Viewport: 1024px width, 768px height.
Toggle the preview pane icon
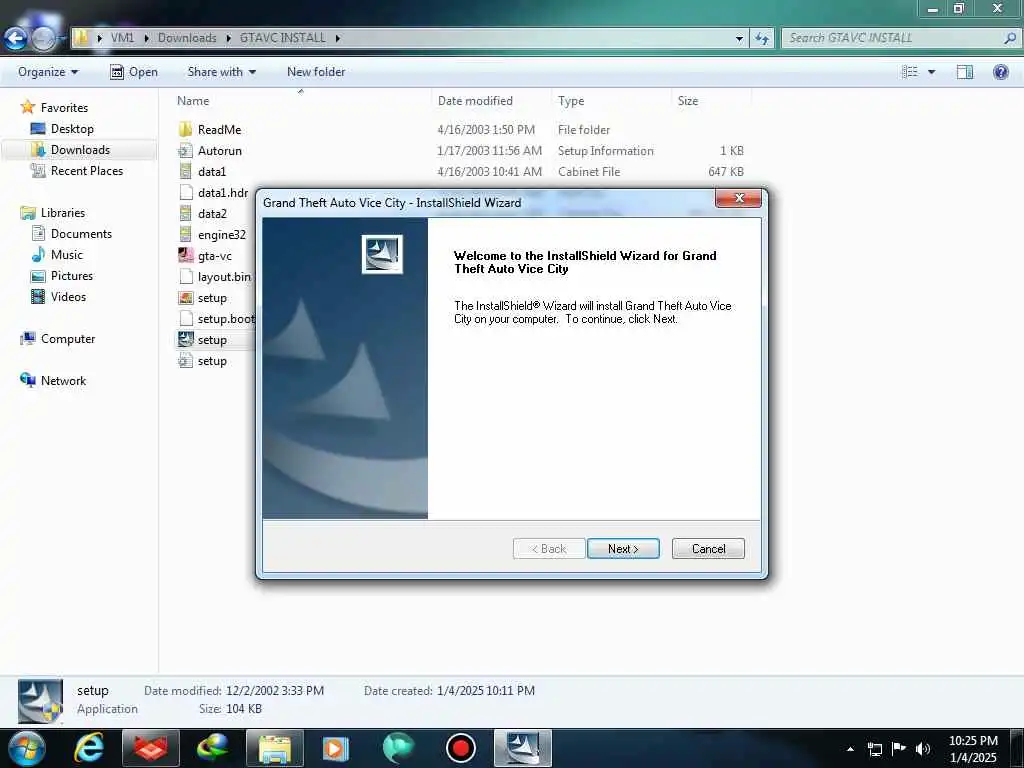tap(965, 72)
